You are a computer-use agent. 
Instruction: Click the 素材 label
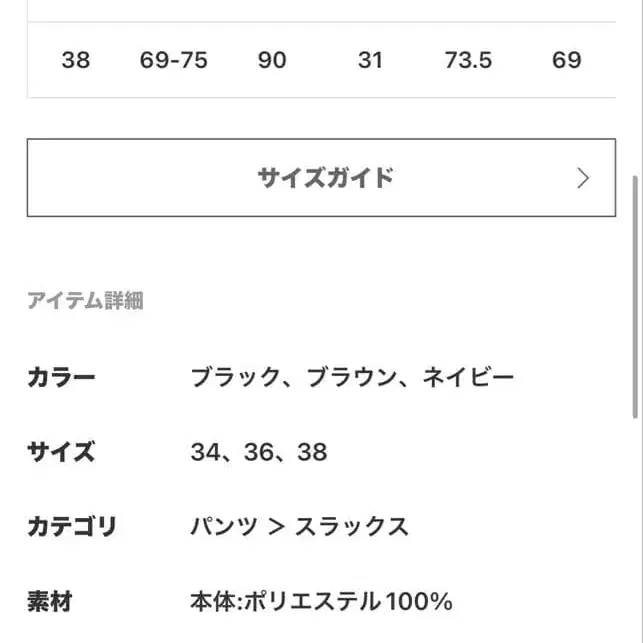pos(50,602)
